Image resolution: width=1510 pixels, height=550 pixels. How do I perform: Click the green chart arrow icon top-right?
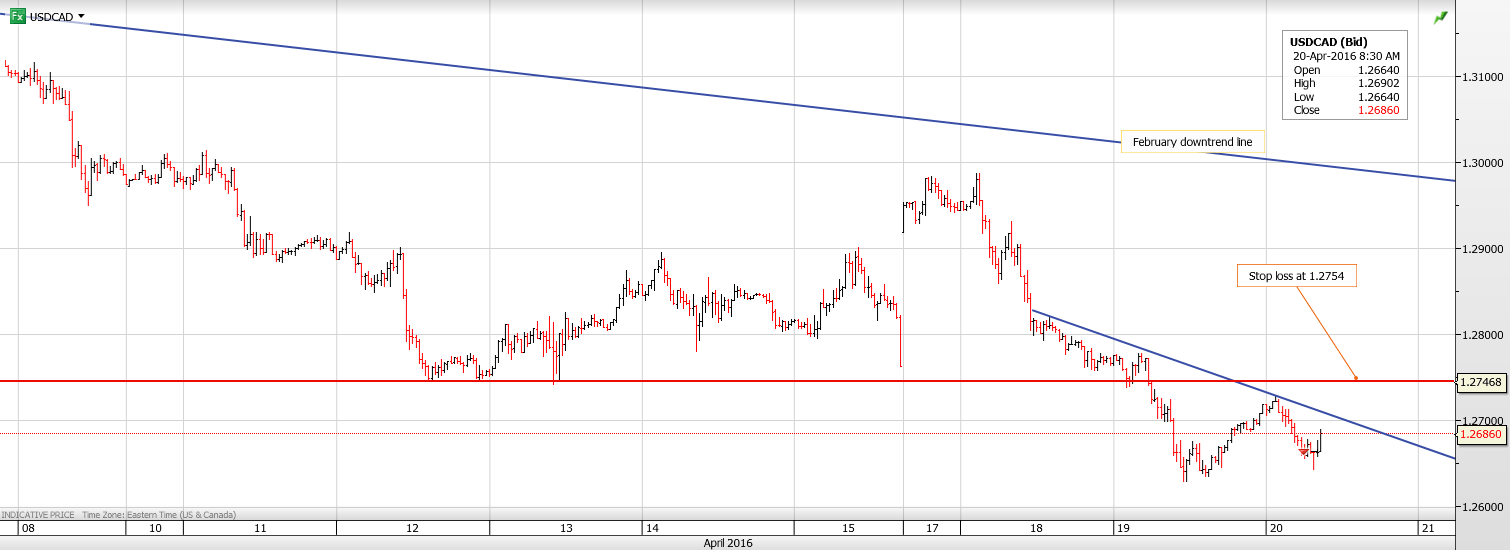(x=1440, y=17)
